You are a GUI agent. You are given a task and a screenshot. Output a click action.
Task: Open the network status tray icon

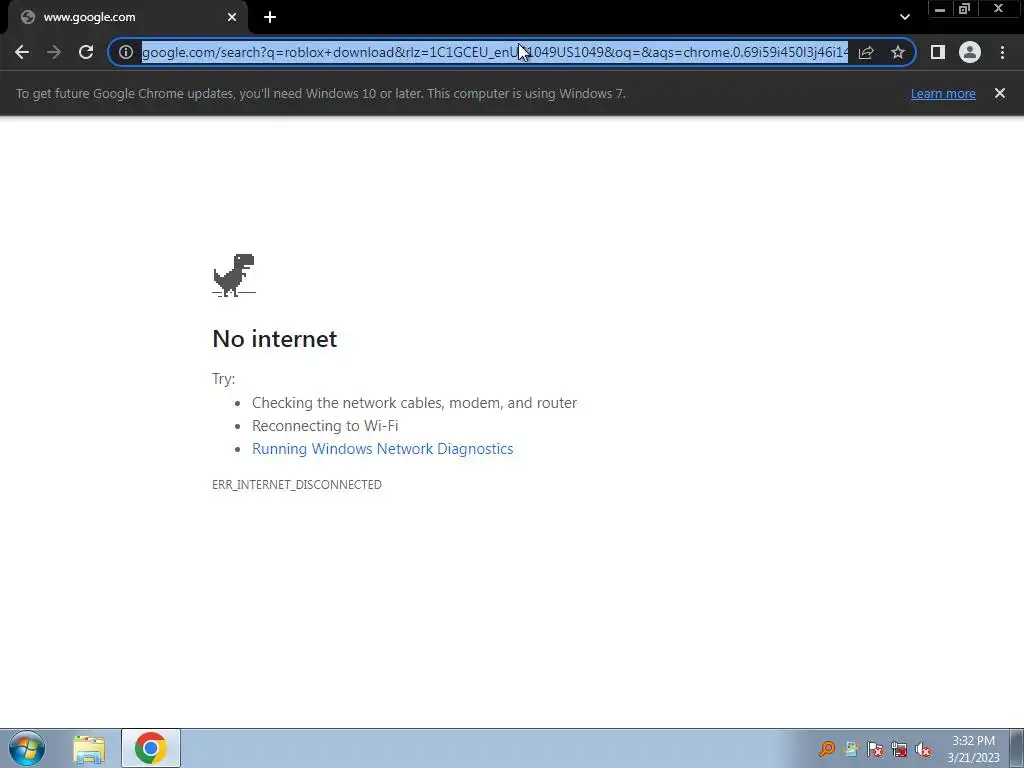coord(899,748)
